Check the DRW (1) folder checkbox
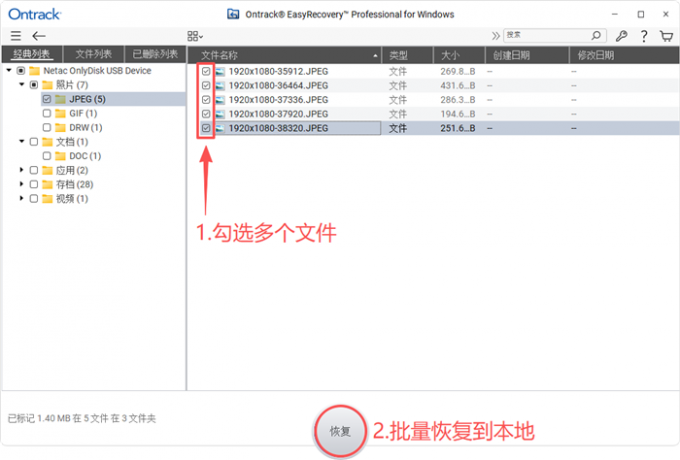The width and height of the screenshot is (680, 460). coord(47,127)
